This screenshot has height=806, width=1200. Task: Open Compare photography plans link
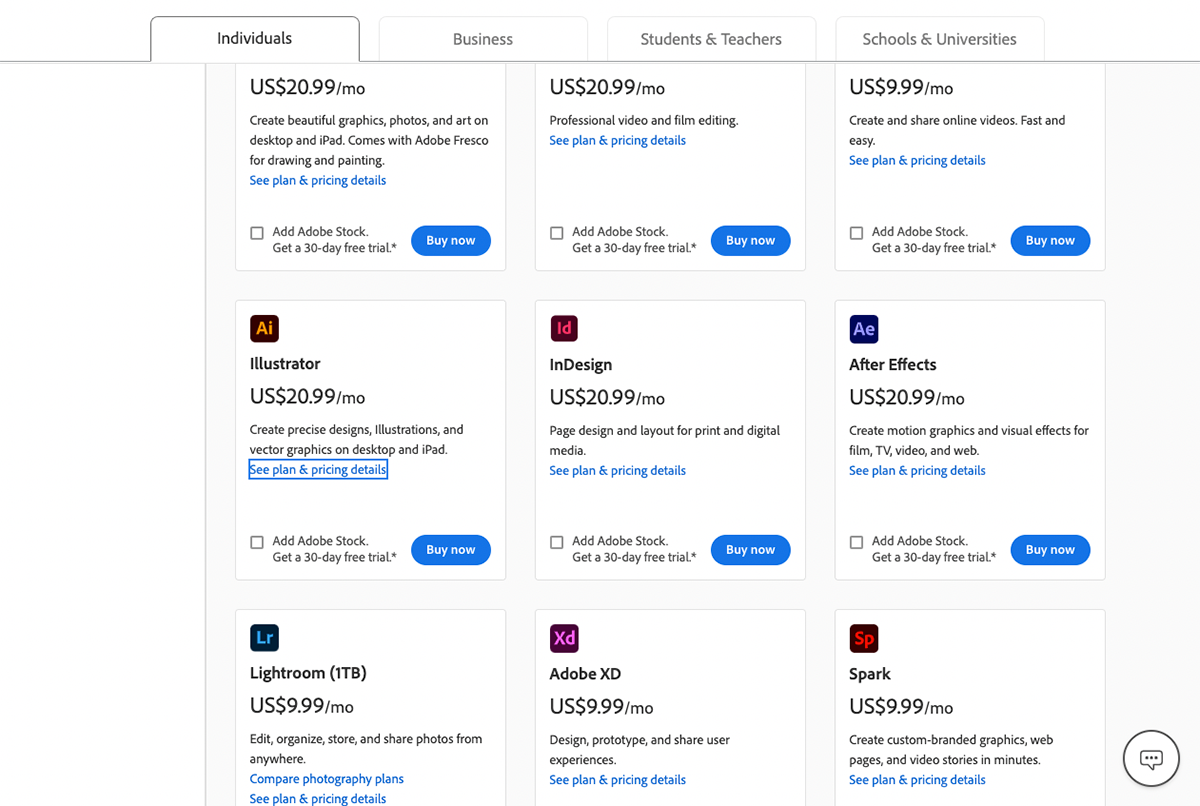point(326,778)
